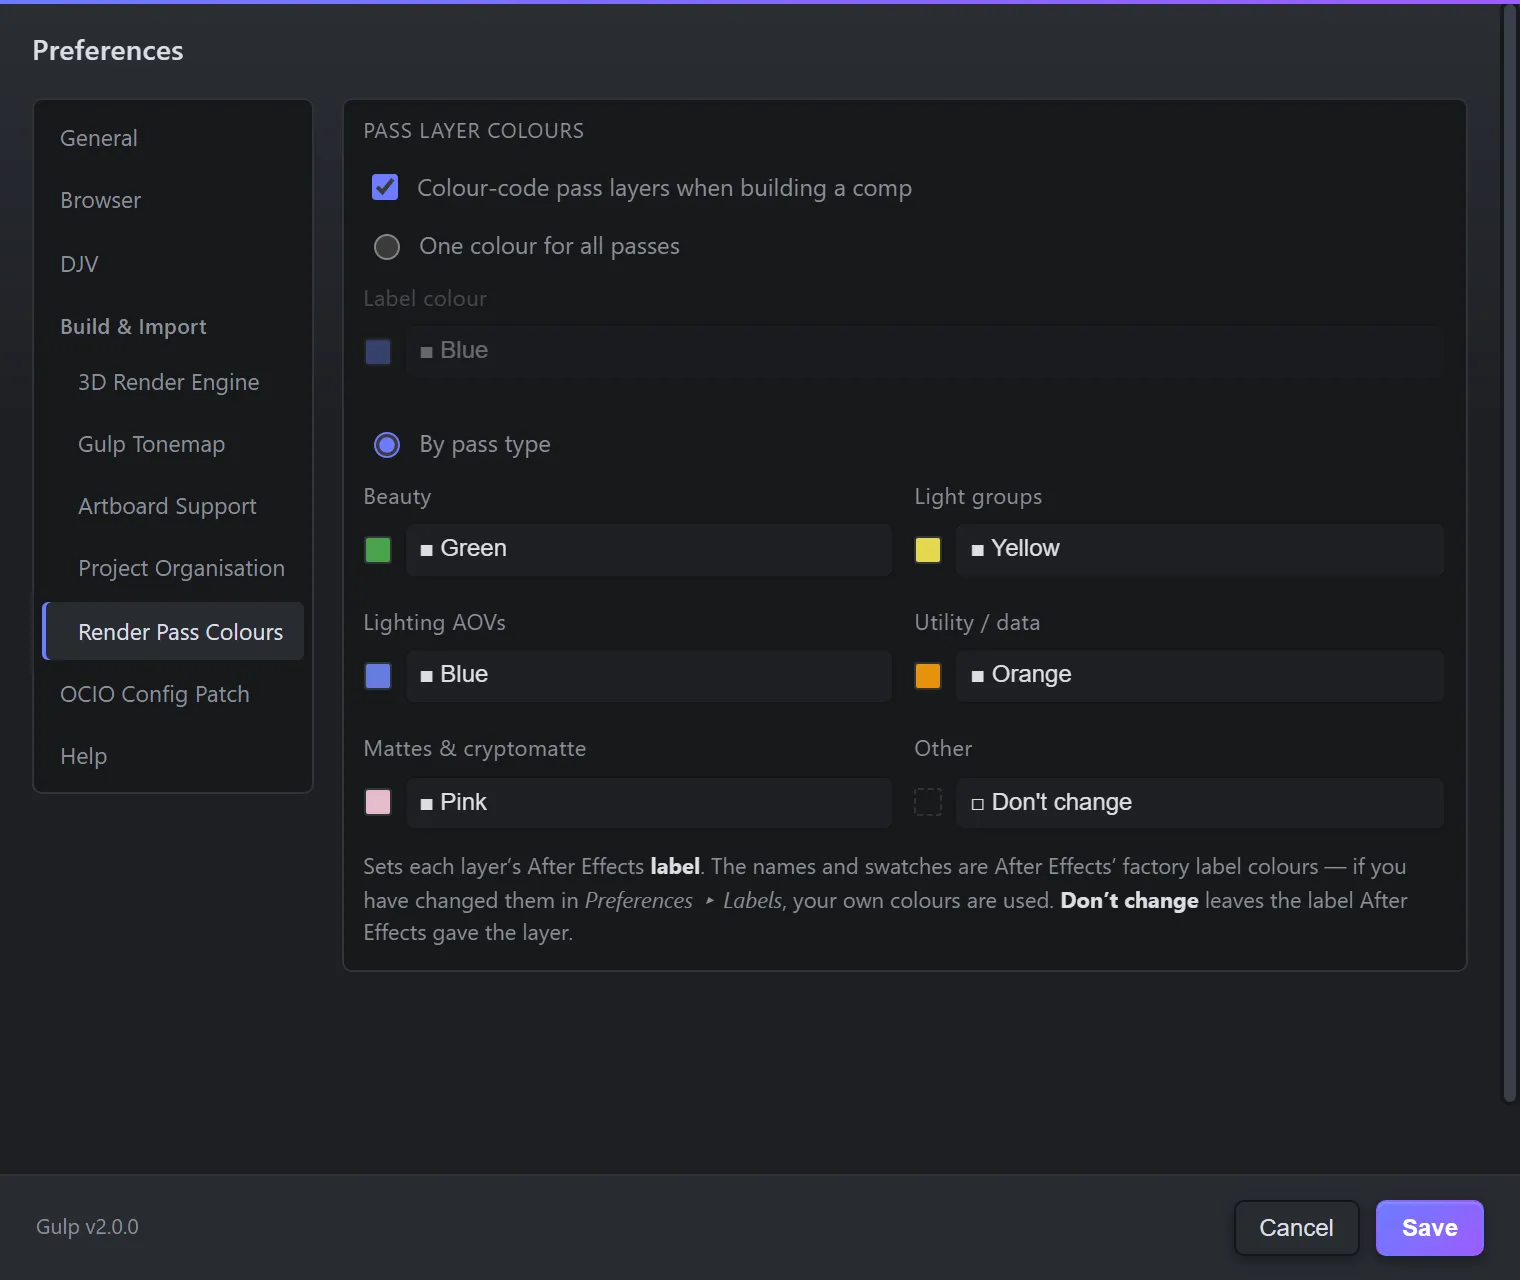Click the blue Lighting AOVs swatch
Viewport: 1520px width, 1280px height.
click(x=378, y=676)
